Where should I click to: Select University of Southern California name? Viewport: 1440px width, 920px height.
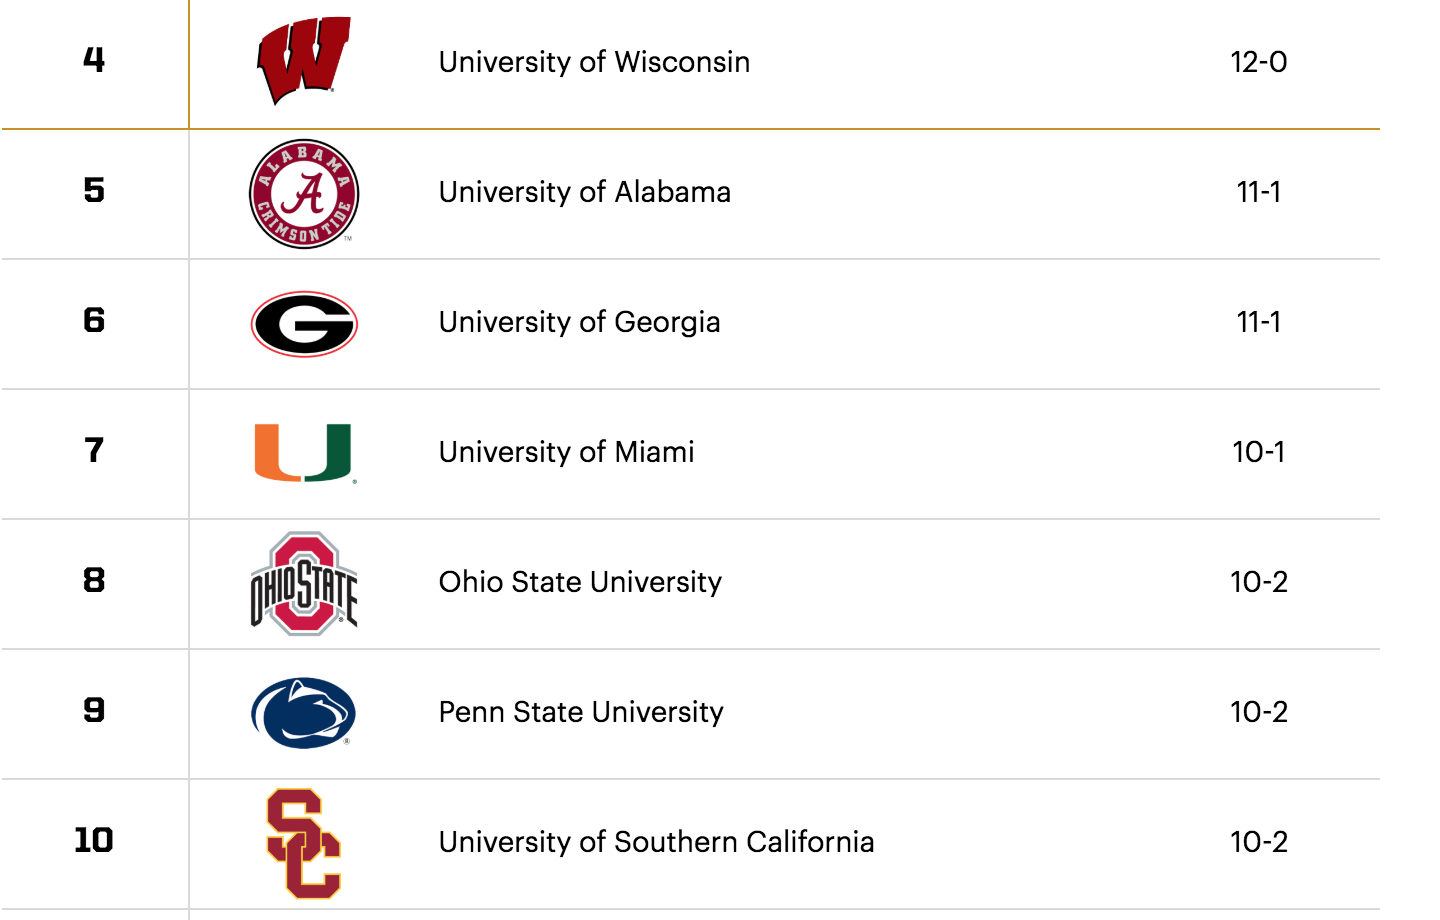[x=656, y=842]
